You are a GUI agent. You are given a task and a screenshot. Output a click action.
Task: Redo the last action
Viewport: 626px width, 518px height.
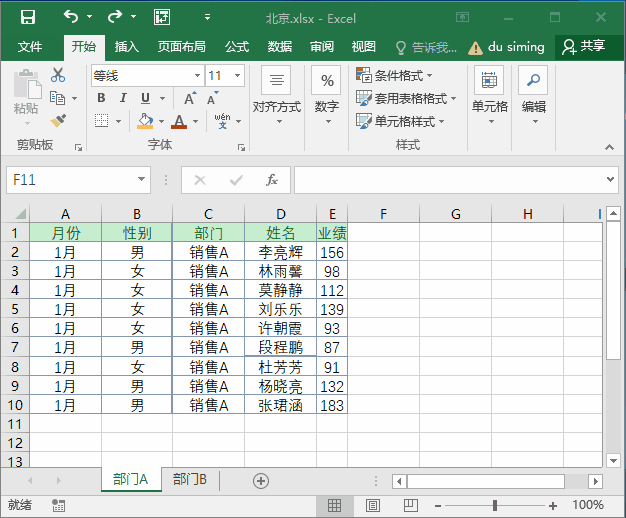115,17
